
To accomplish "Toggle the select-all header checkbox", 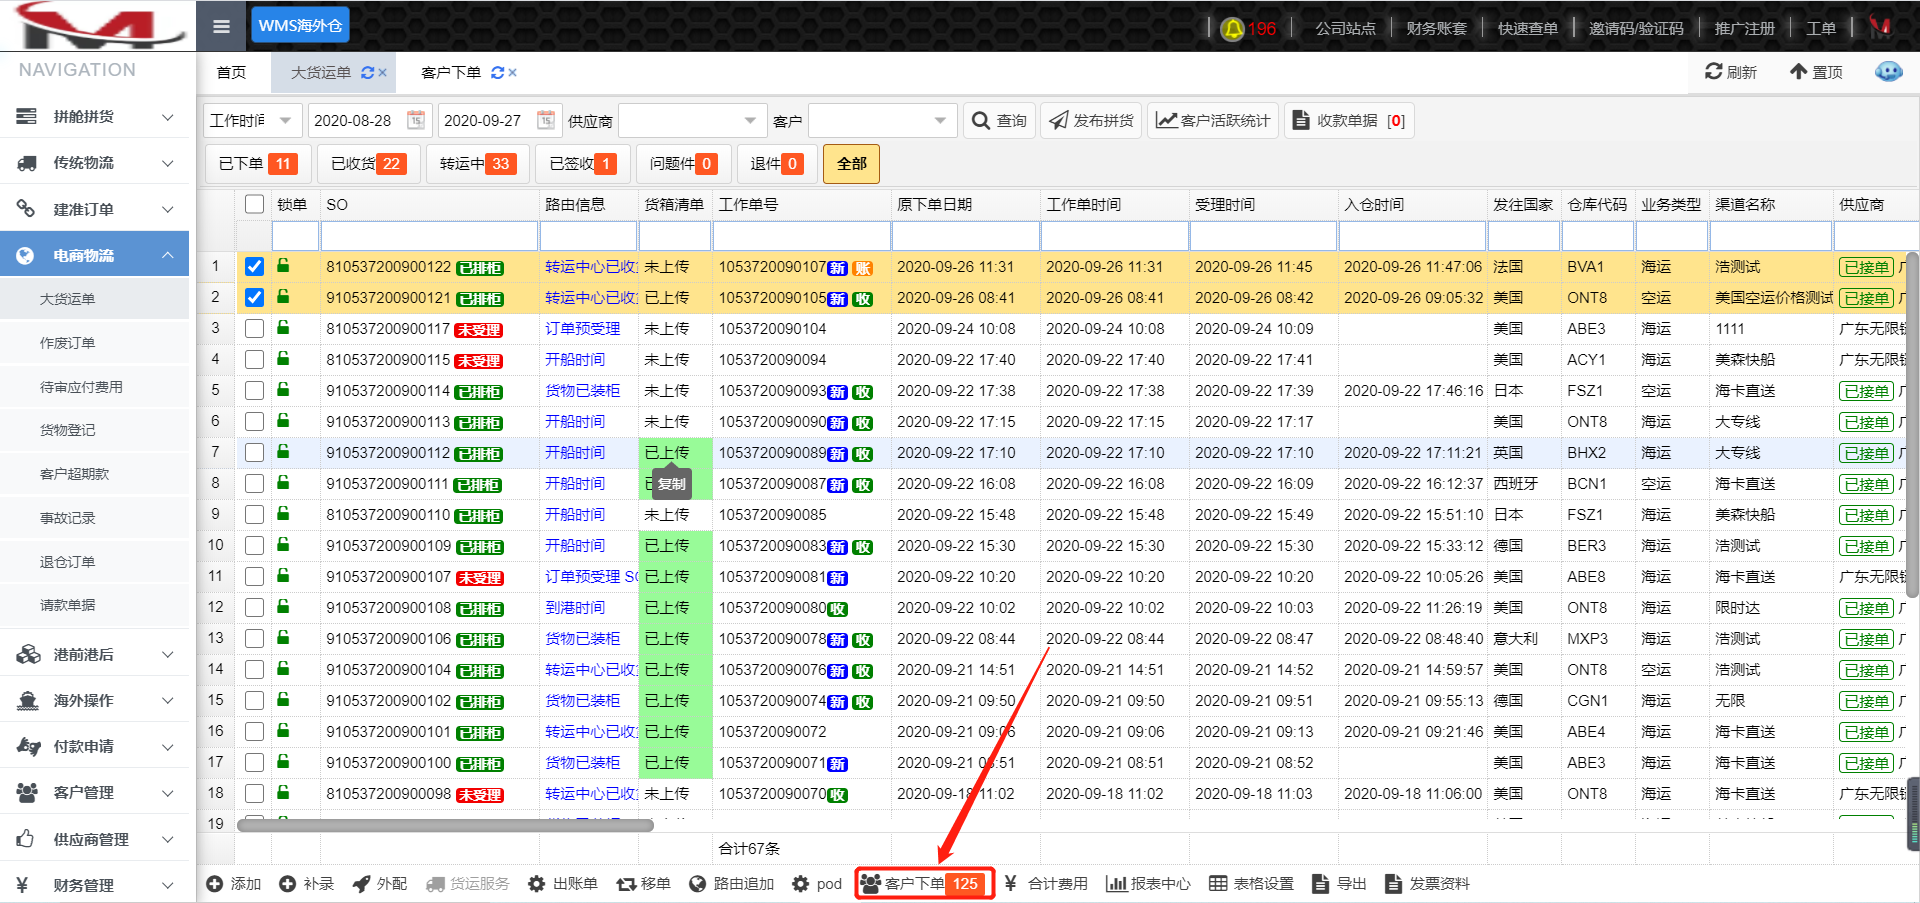I will click(255, 204).
